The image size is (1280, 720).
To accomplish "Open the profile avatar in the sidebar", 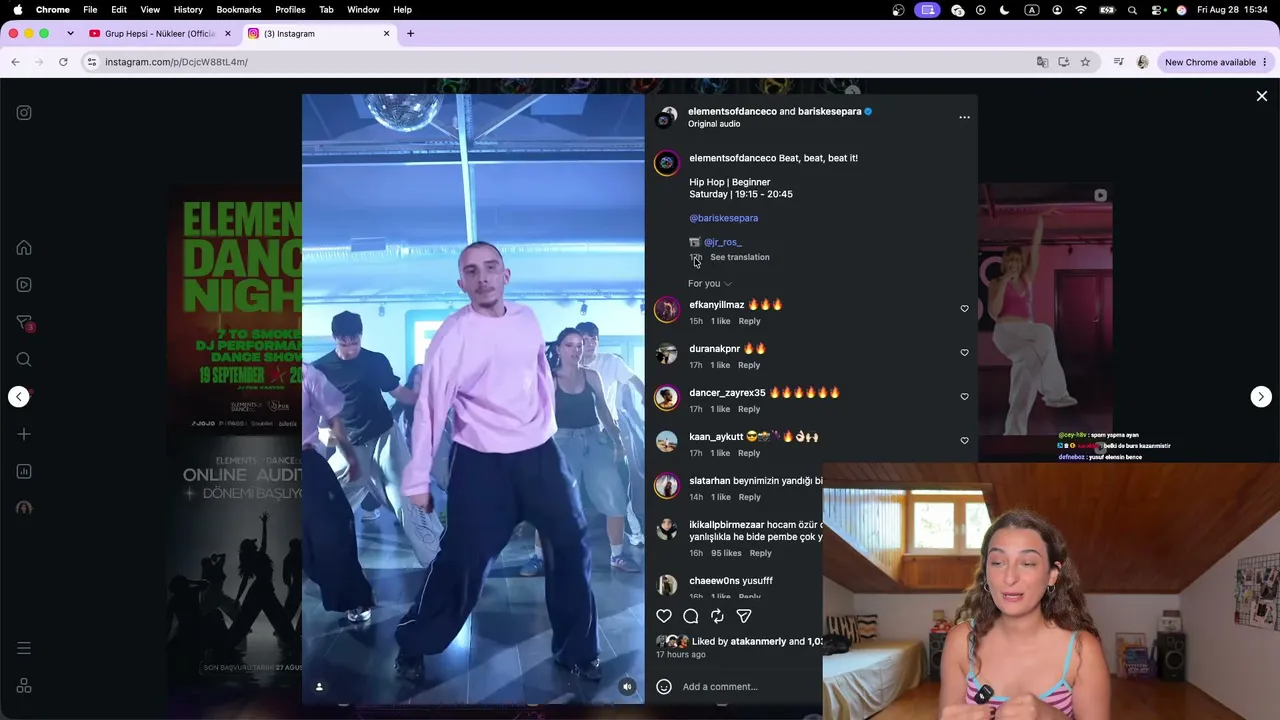I will coord(24,508).
